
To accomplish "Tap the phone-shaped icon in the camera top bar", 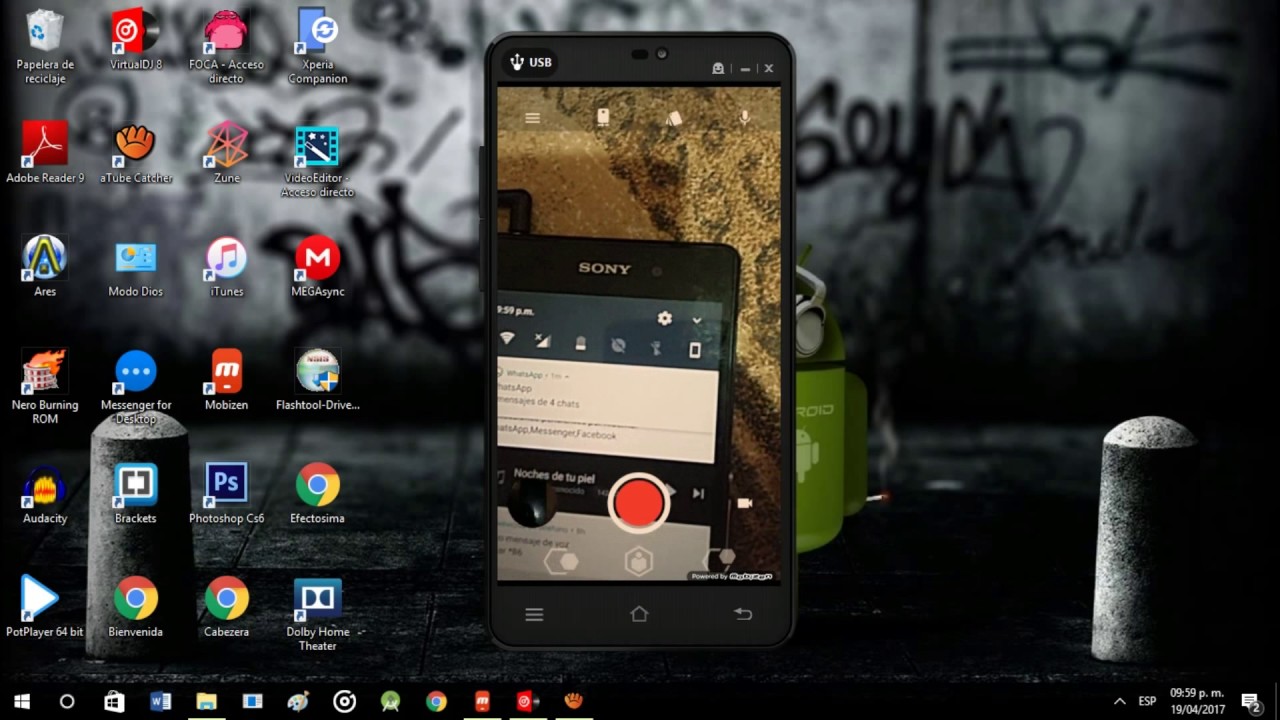I will pyautogui.click(x=603, y=117).
